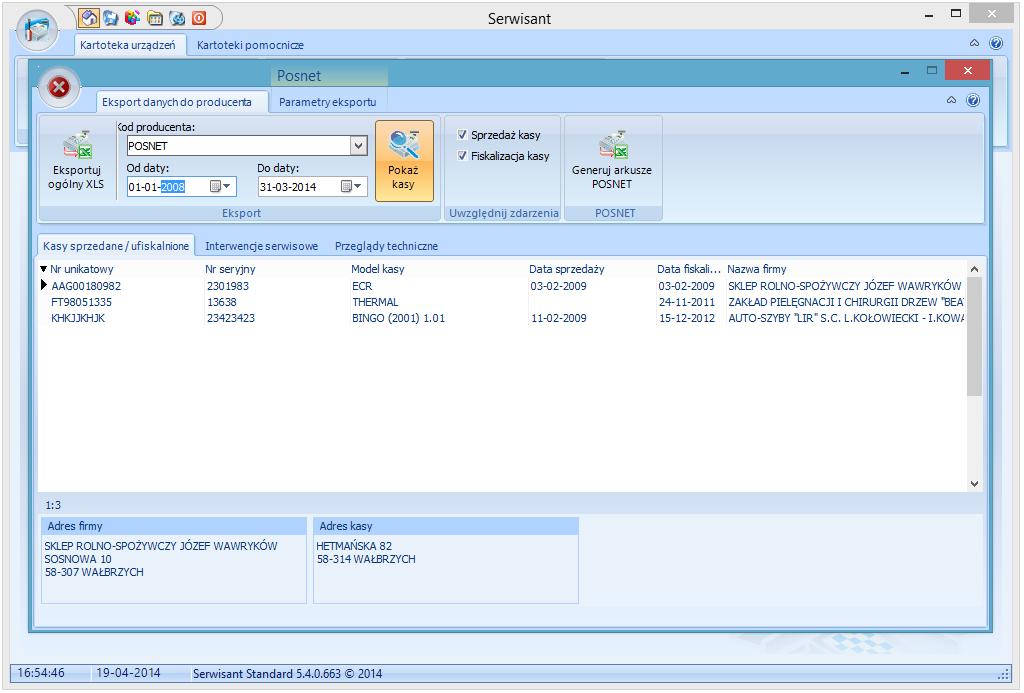Screen dimensions: 1024x693
Task: Collapse the Posnet window ribbon
Action: click(x=952, y=100)
